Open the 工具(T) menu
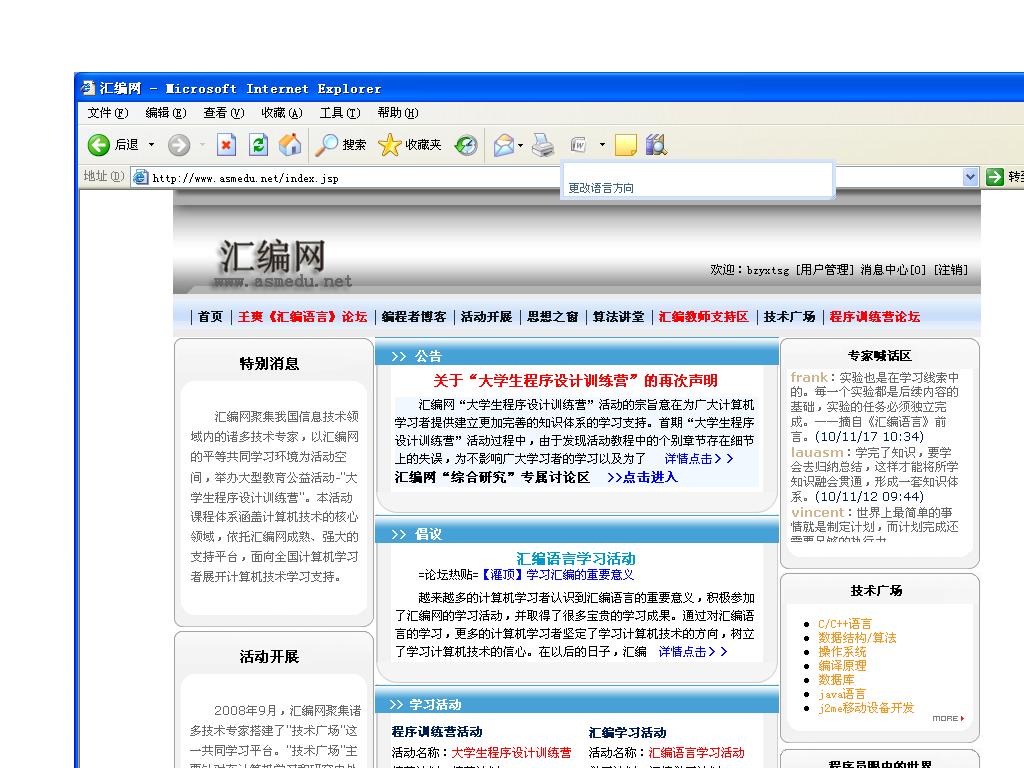This screenshot has width=1024, height=768. click(340, 113)
